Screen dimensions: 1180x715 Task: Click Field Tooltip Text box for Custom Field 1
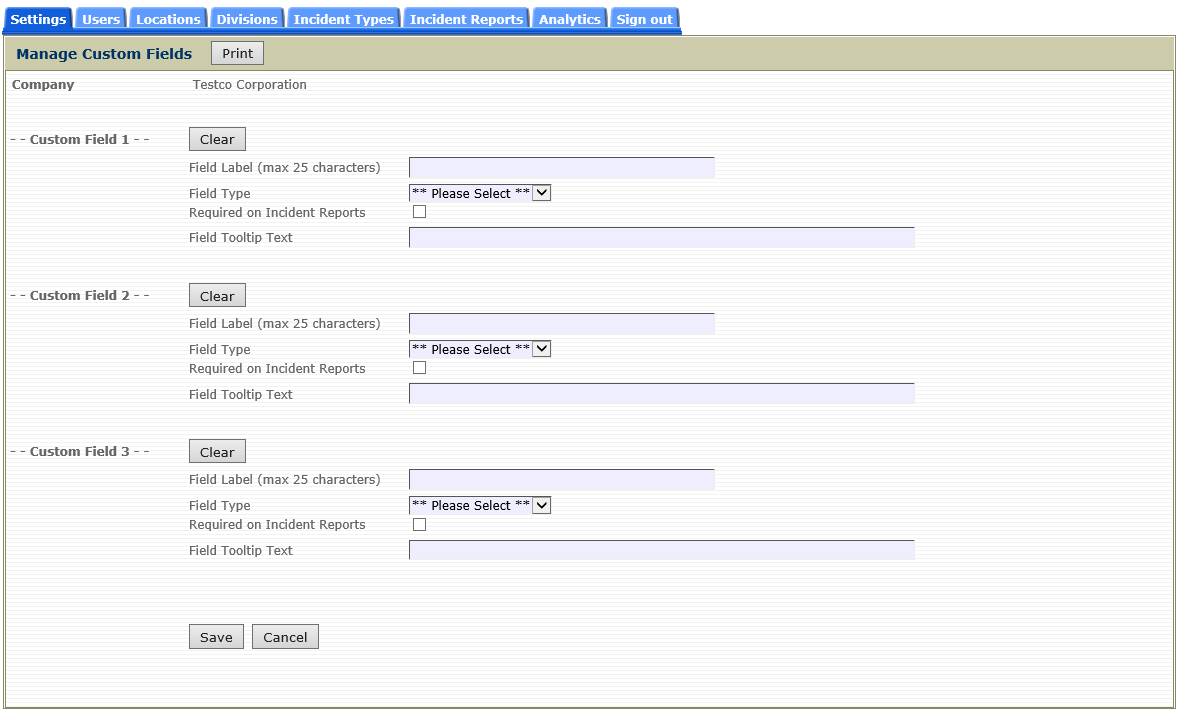point(661,238)
